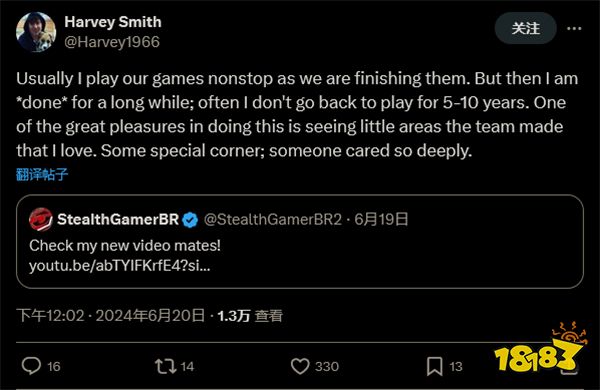Open the youtu.be video link

(119, 266)
